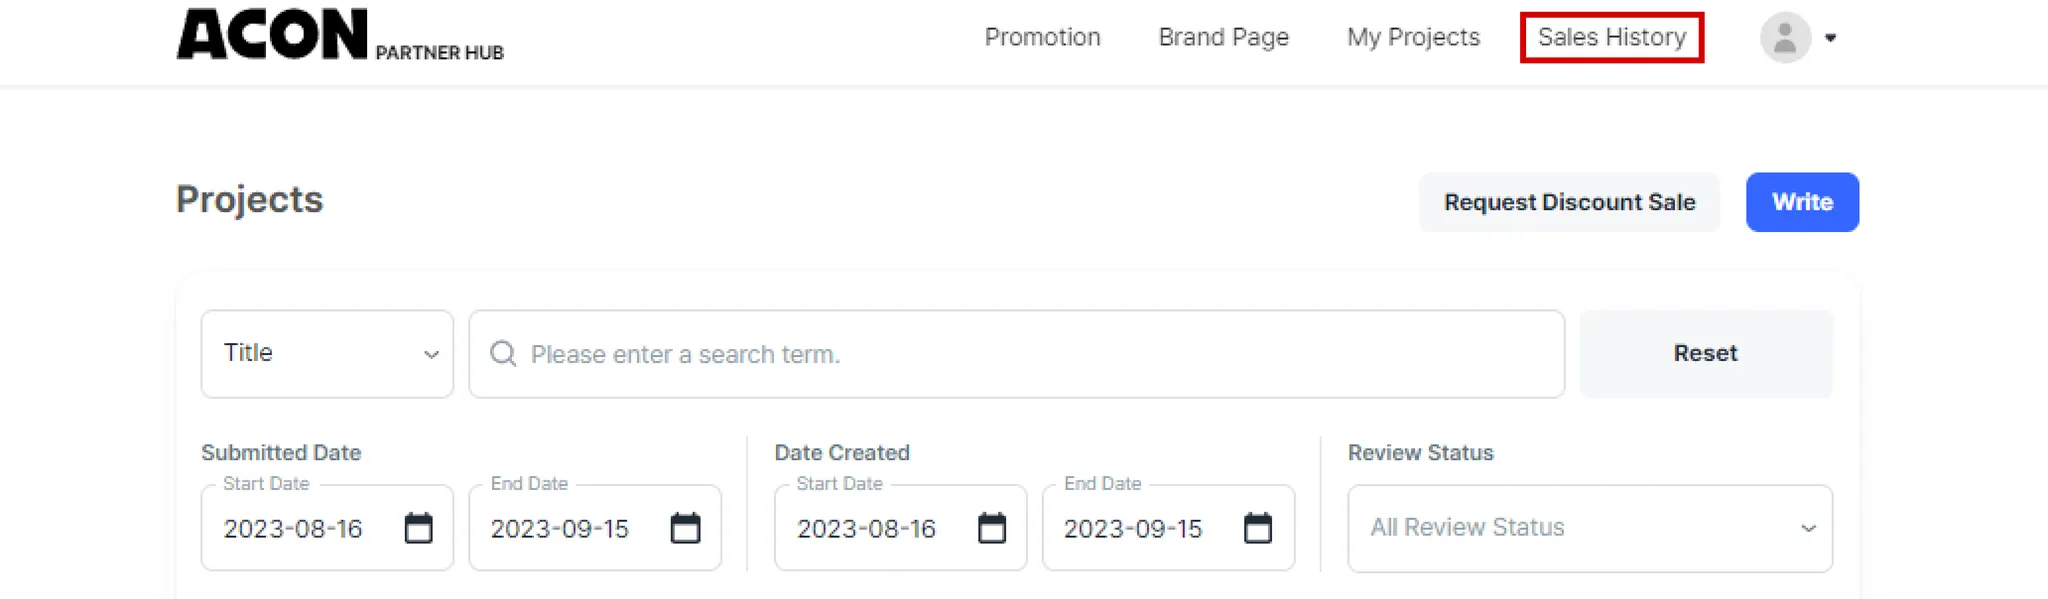Open calendar for Date Created Start Date
Viewport: 2048px width, 599px height.
coord(991,528)
